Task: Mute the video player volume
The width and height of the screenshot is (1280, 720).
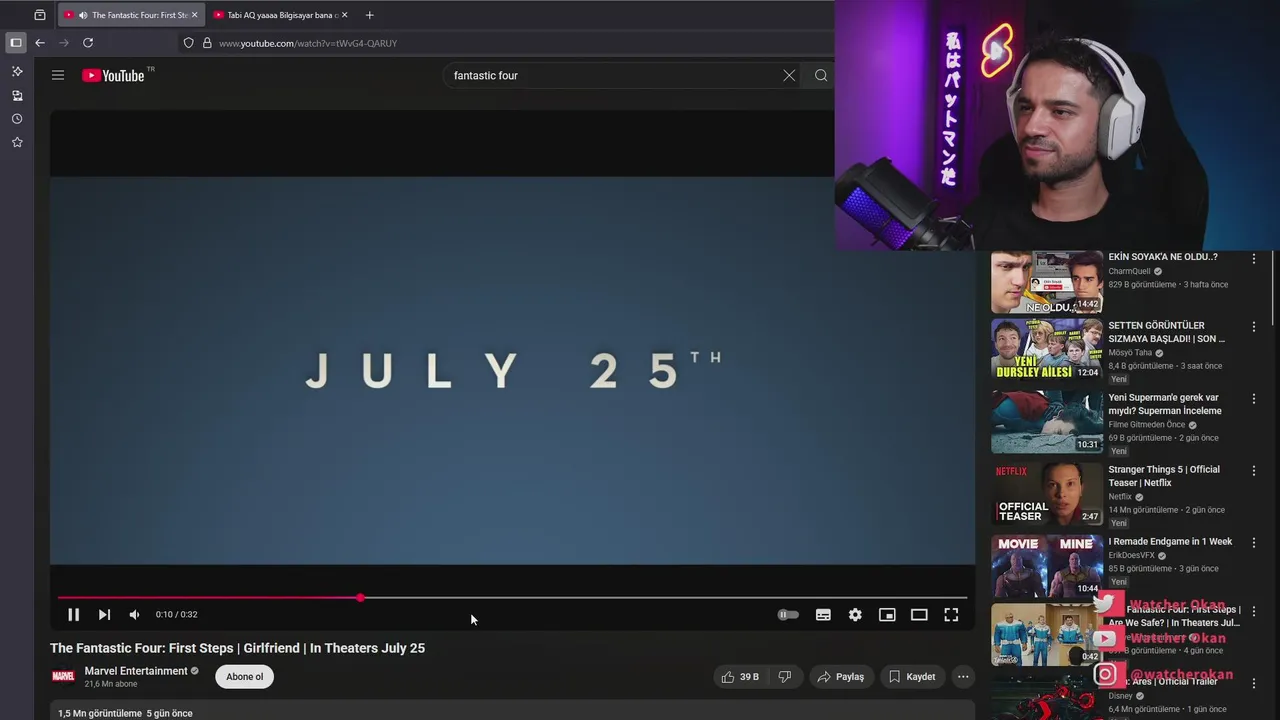Action: pyautogui.click(x=134, y=615)
